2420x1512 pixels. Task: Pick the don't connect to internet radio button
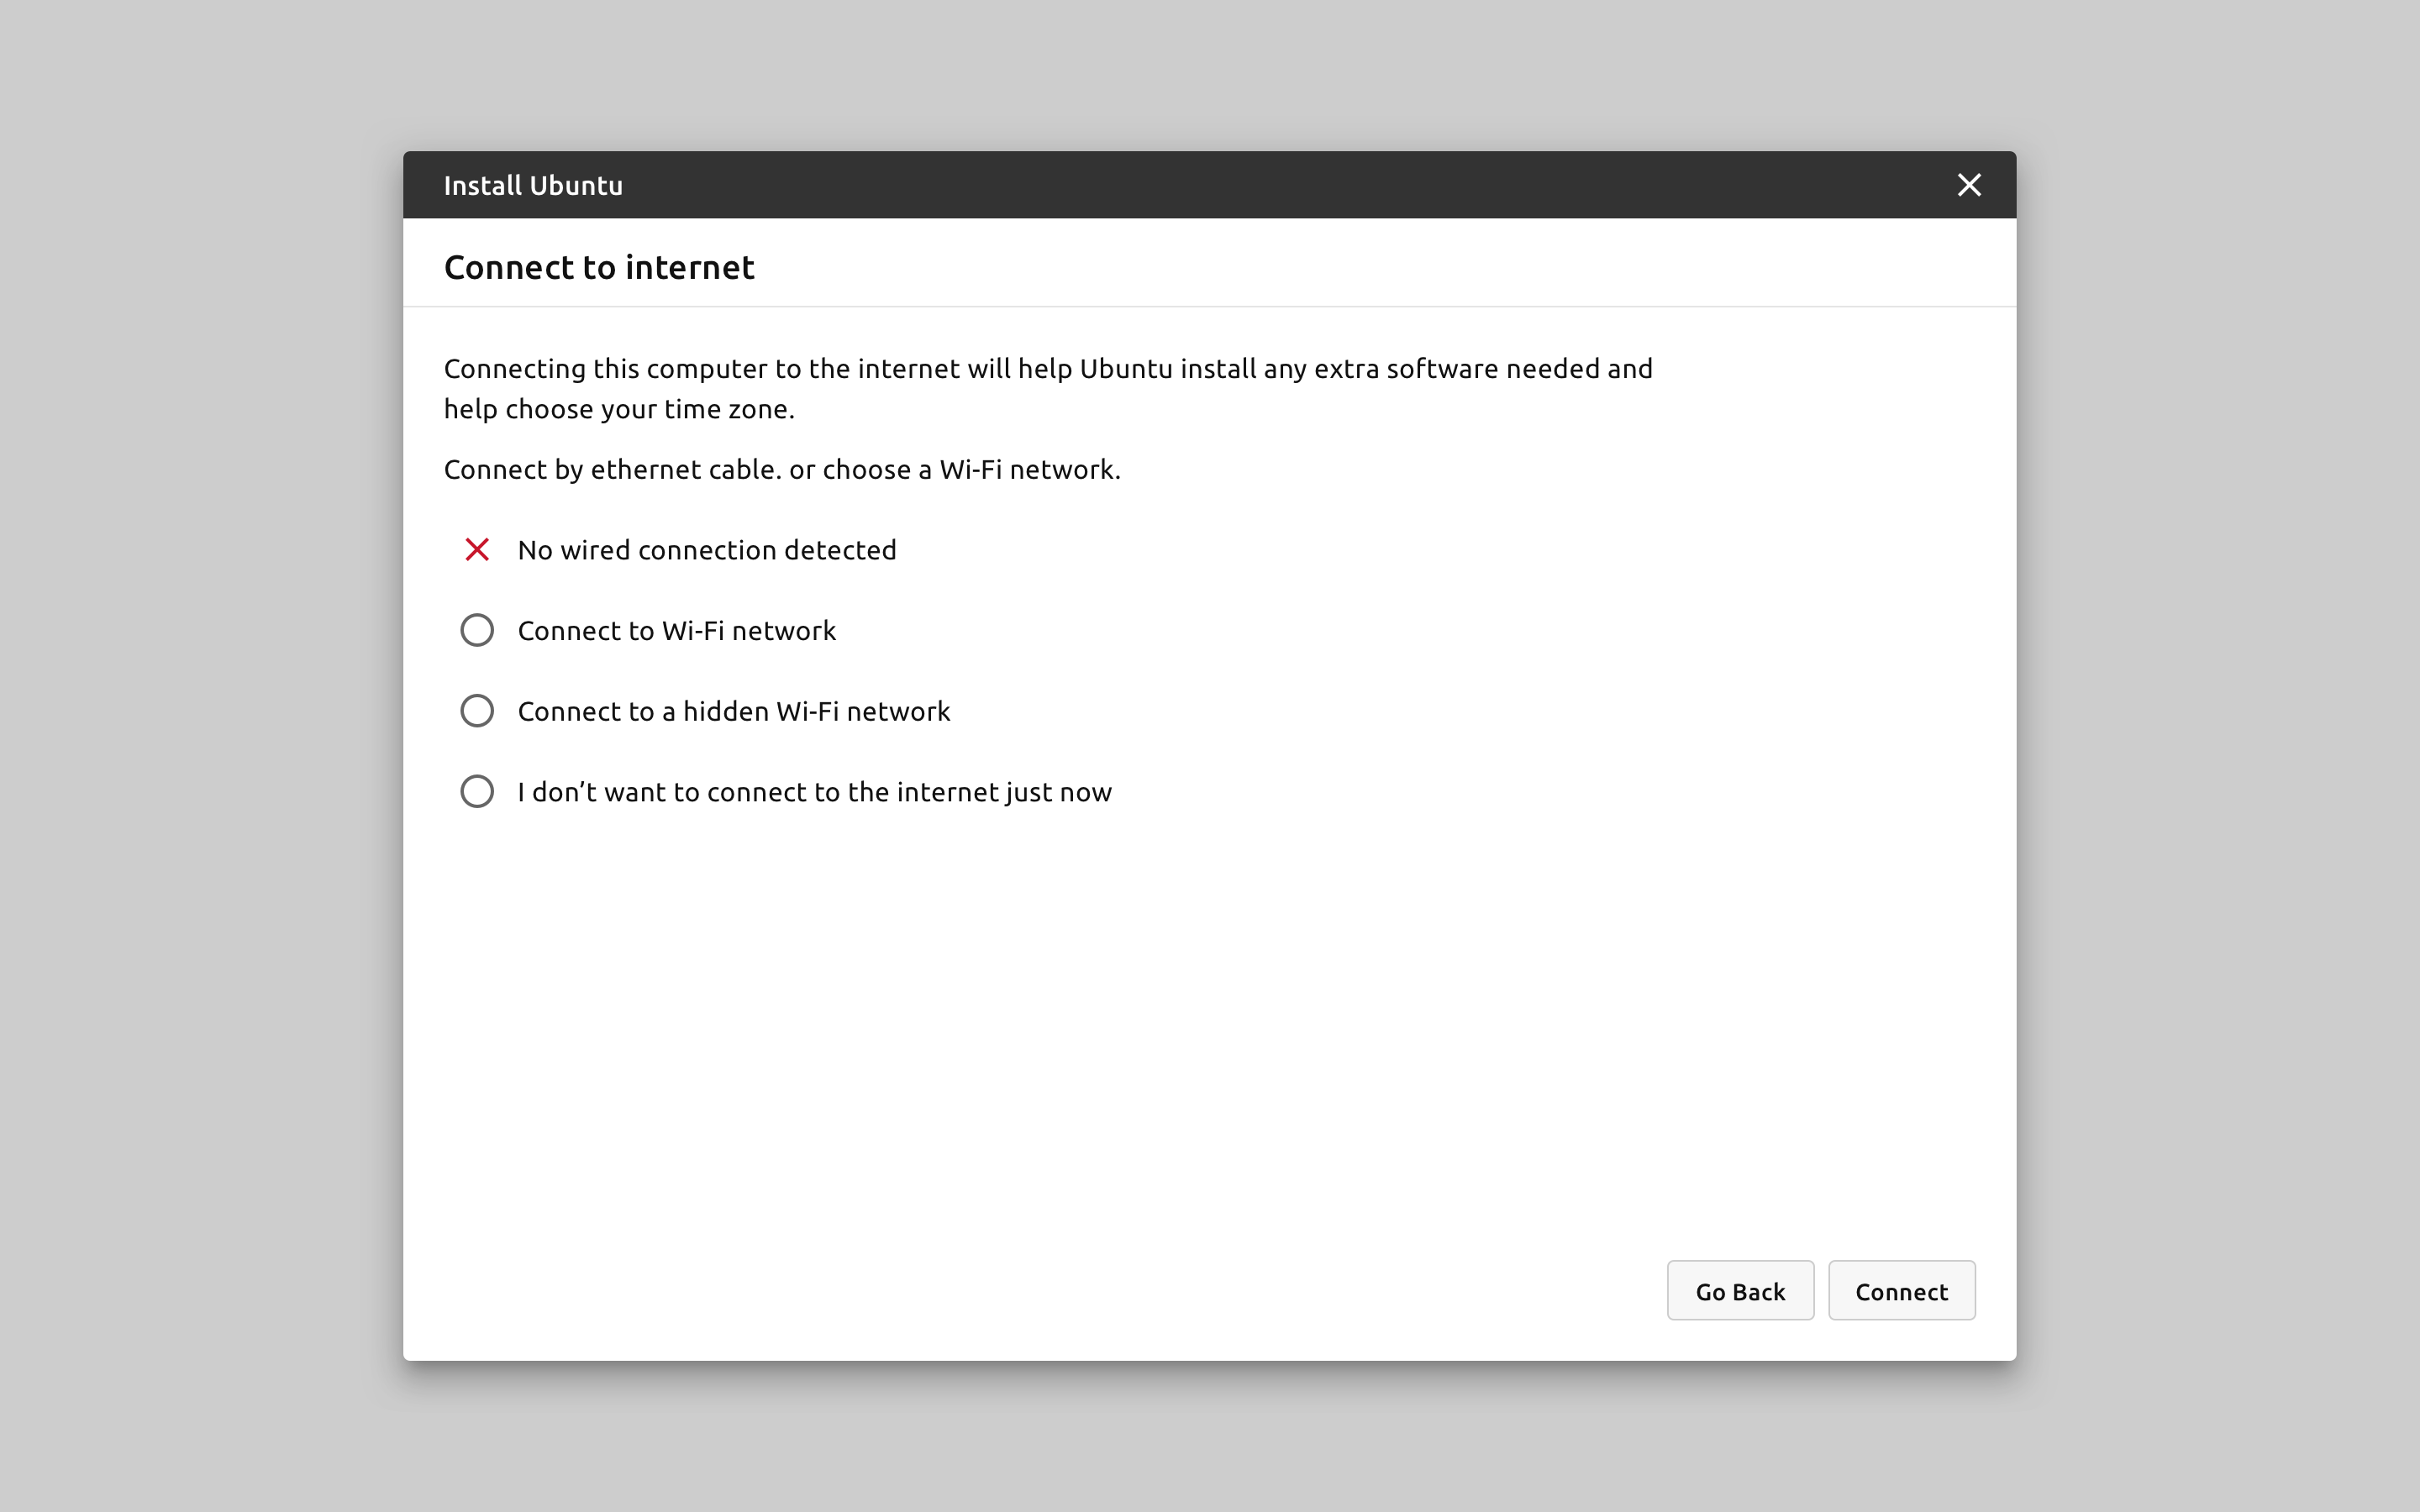click(x=477, y=792)
